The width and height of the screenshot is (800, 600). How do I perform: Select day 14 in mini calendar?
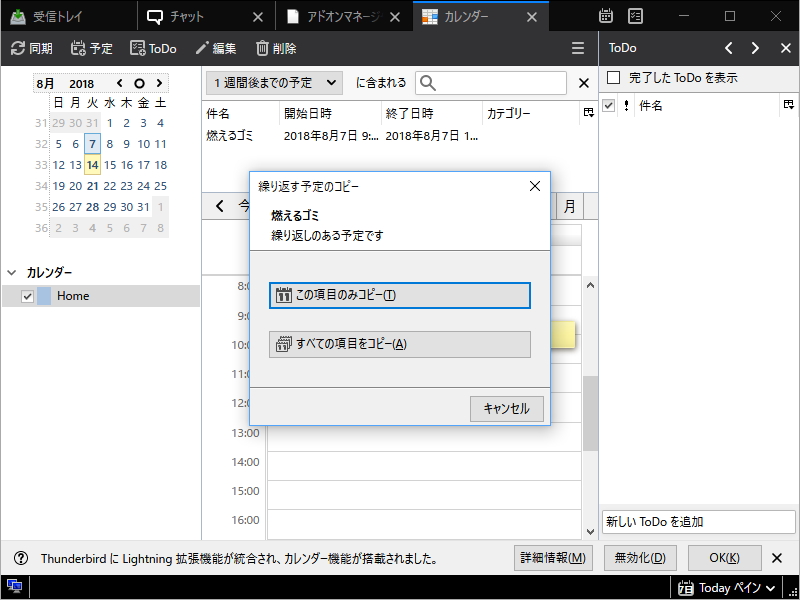click(92, 165)
